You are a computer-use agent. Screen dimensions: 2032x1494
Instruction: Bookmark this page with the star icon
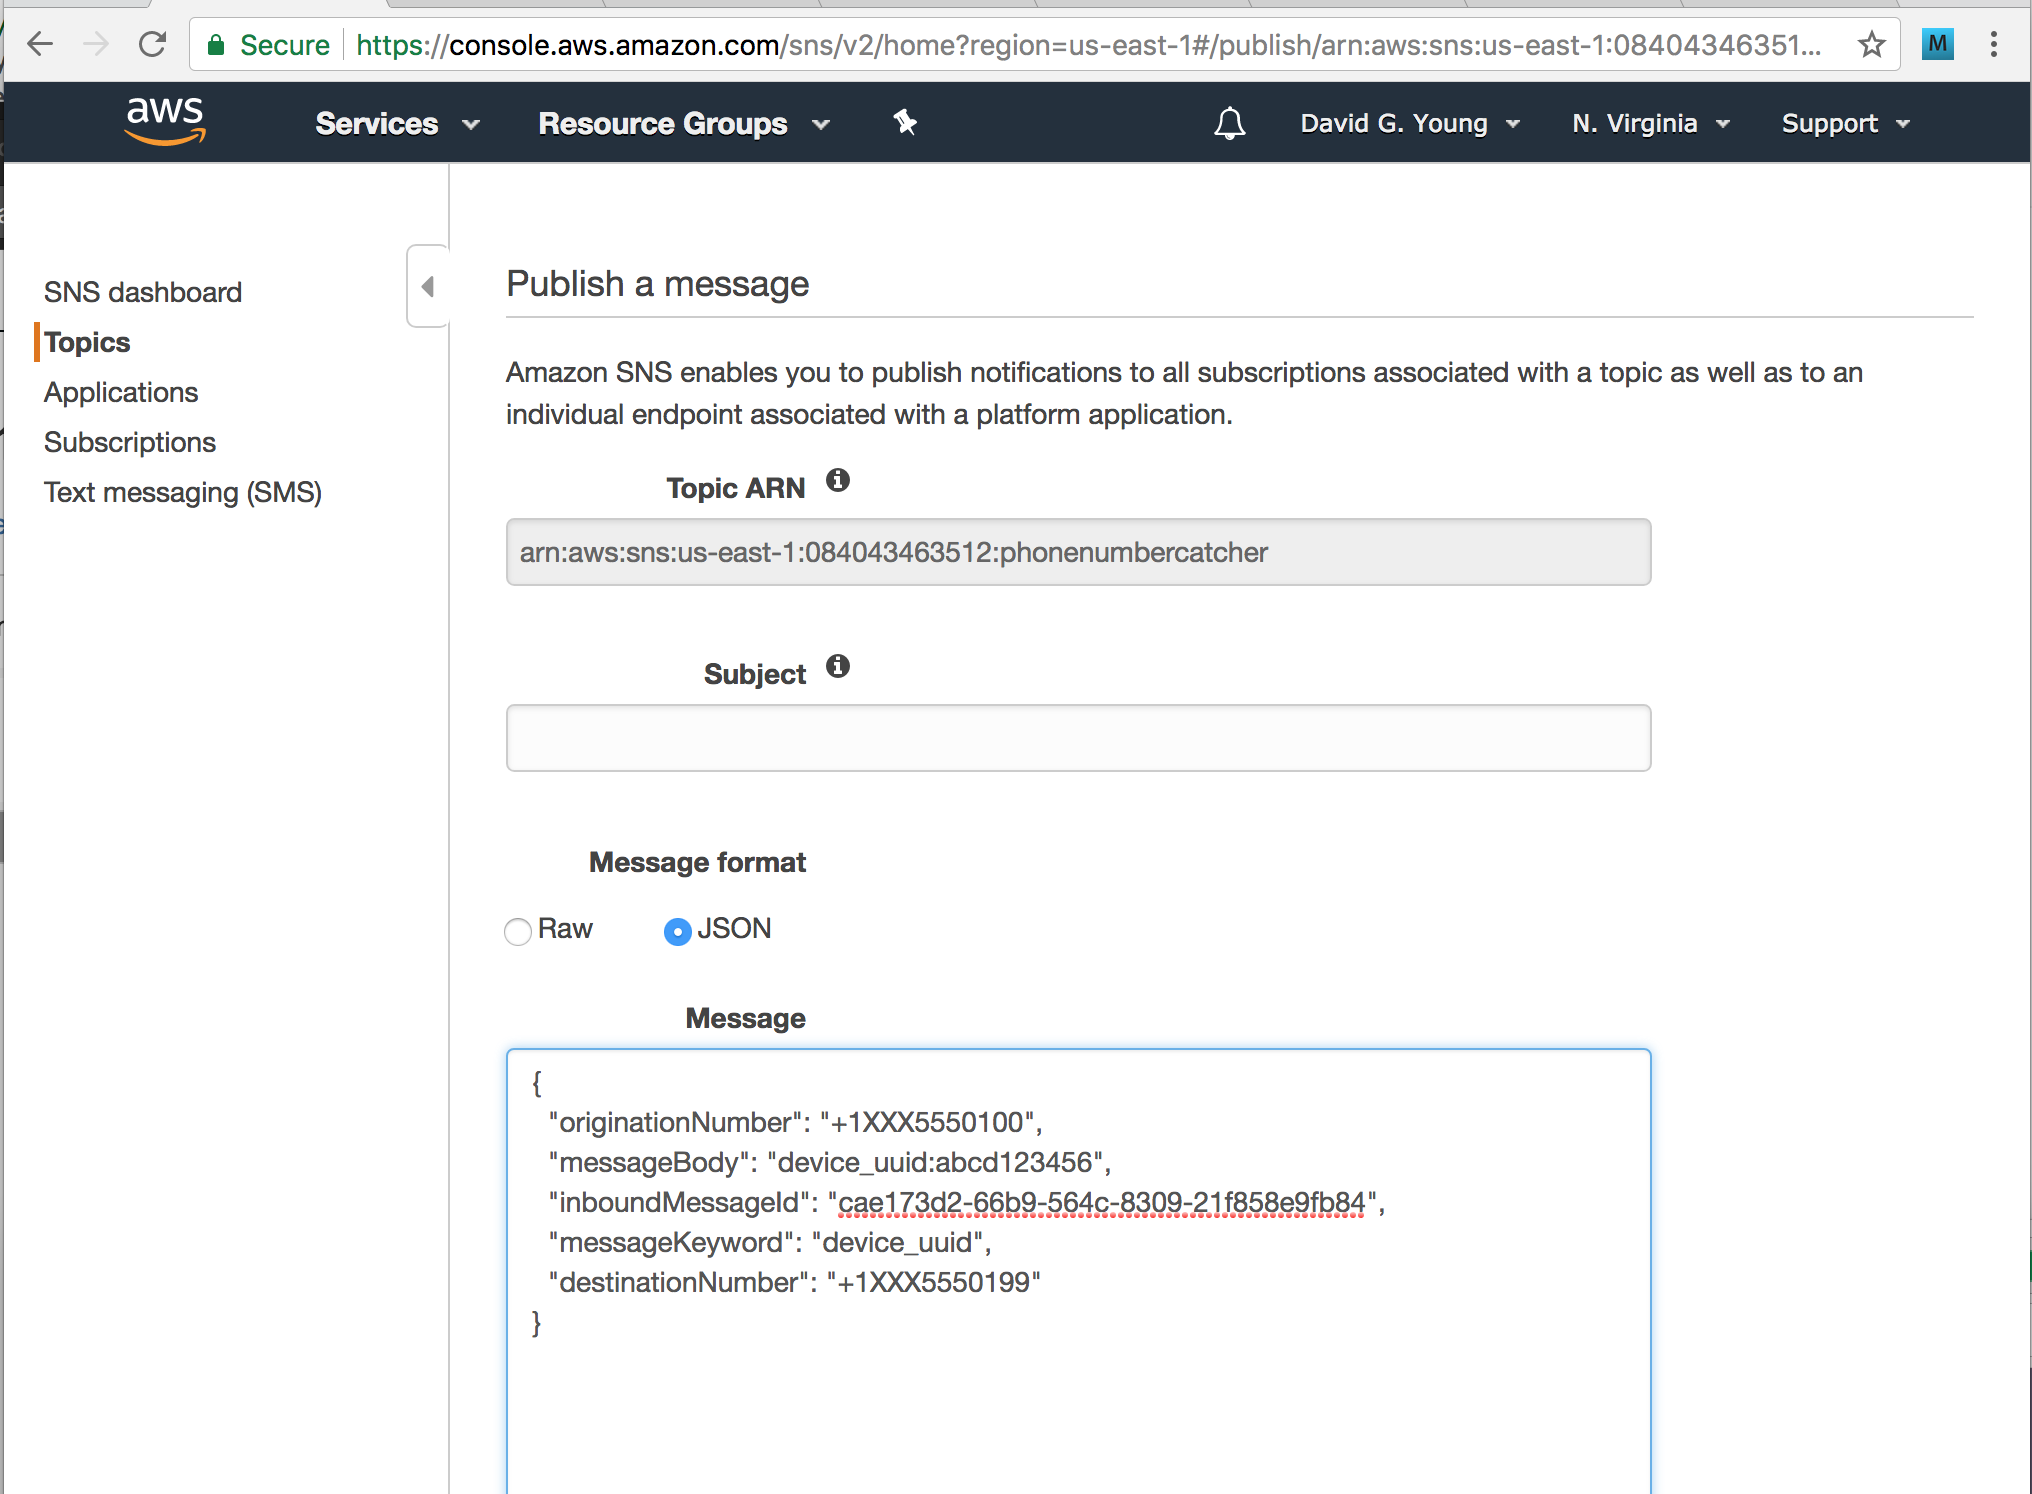coord(1872,44)
